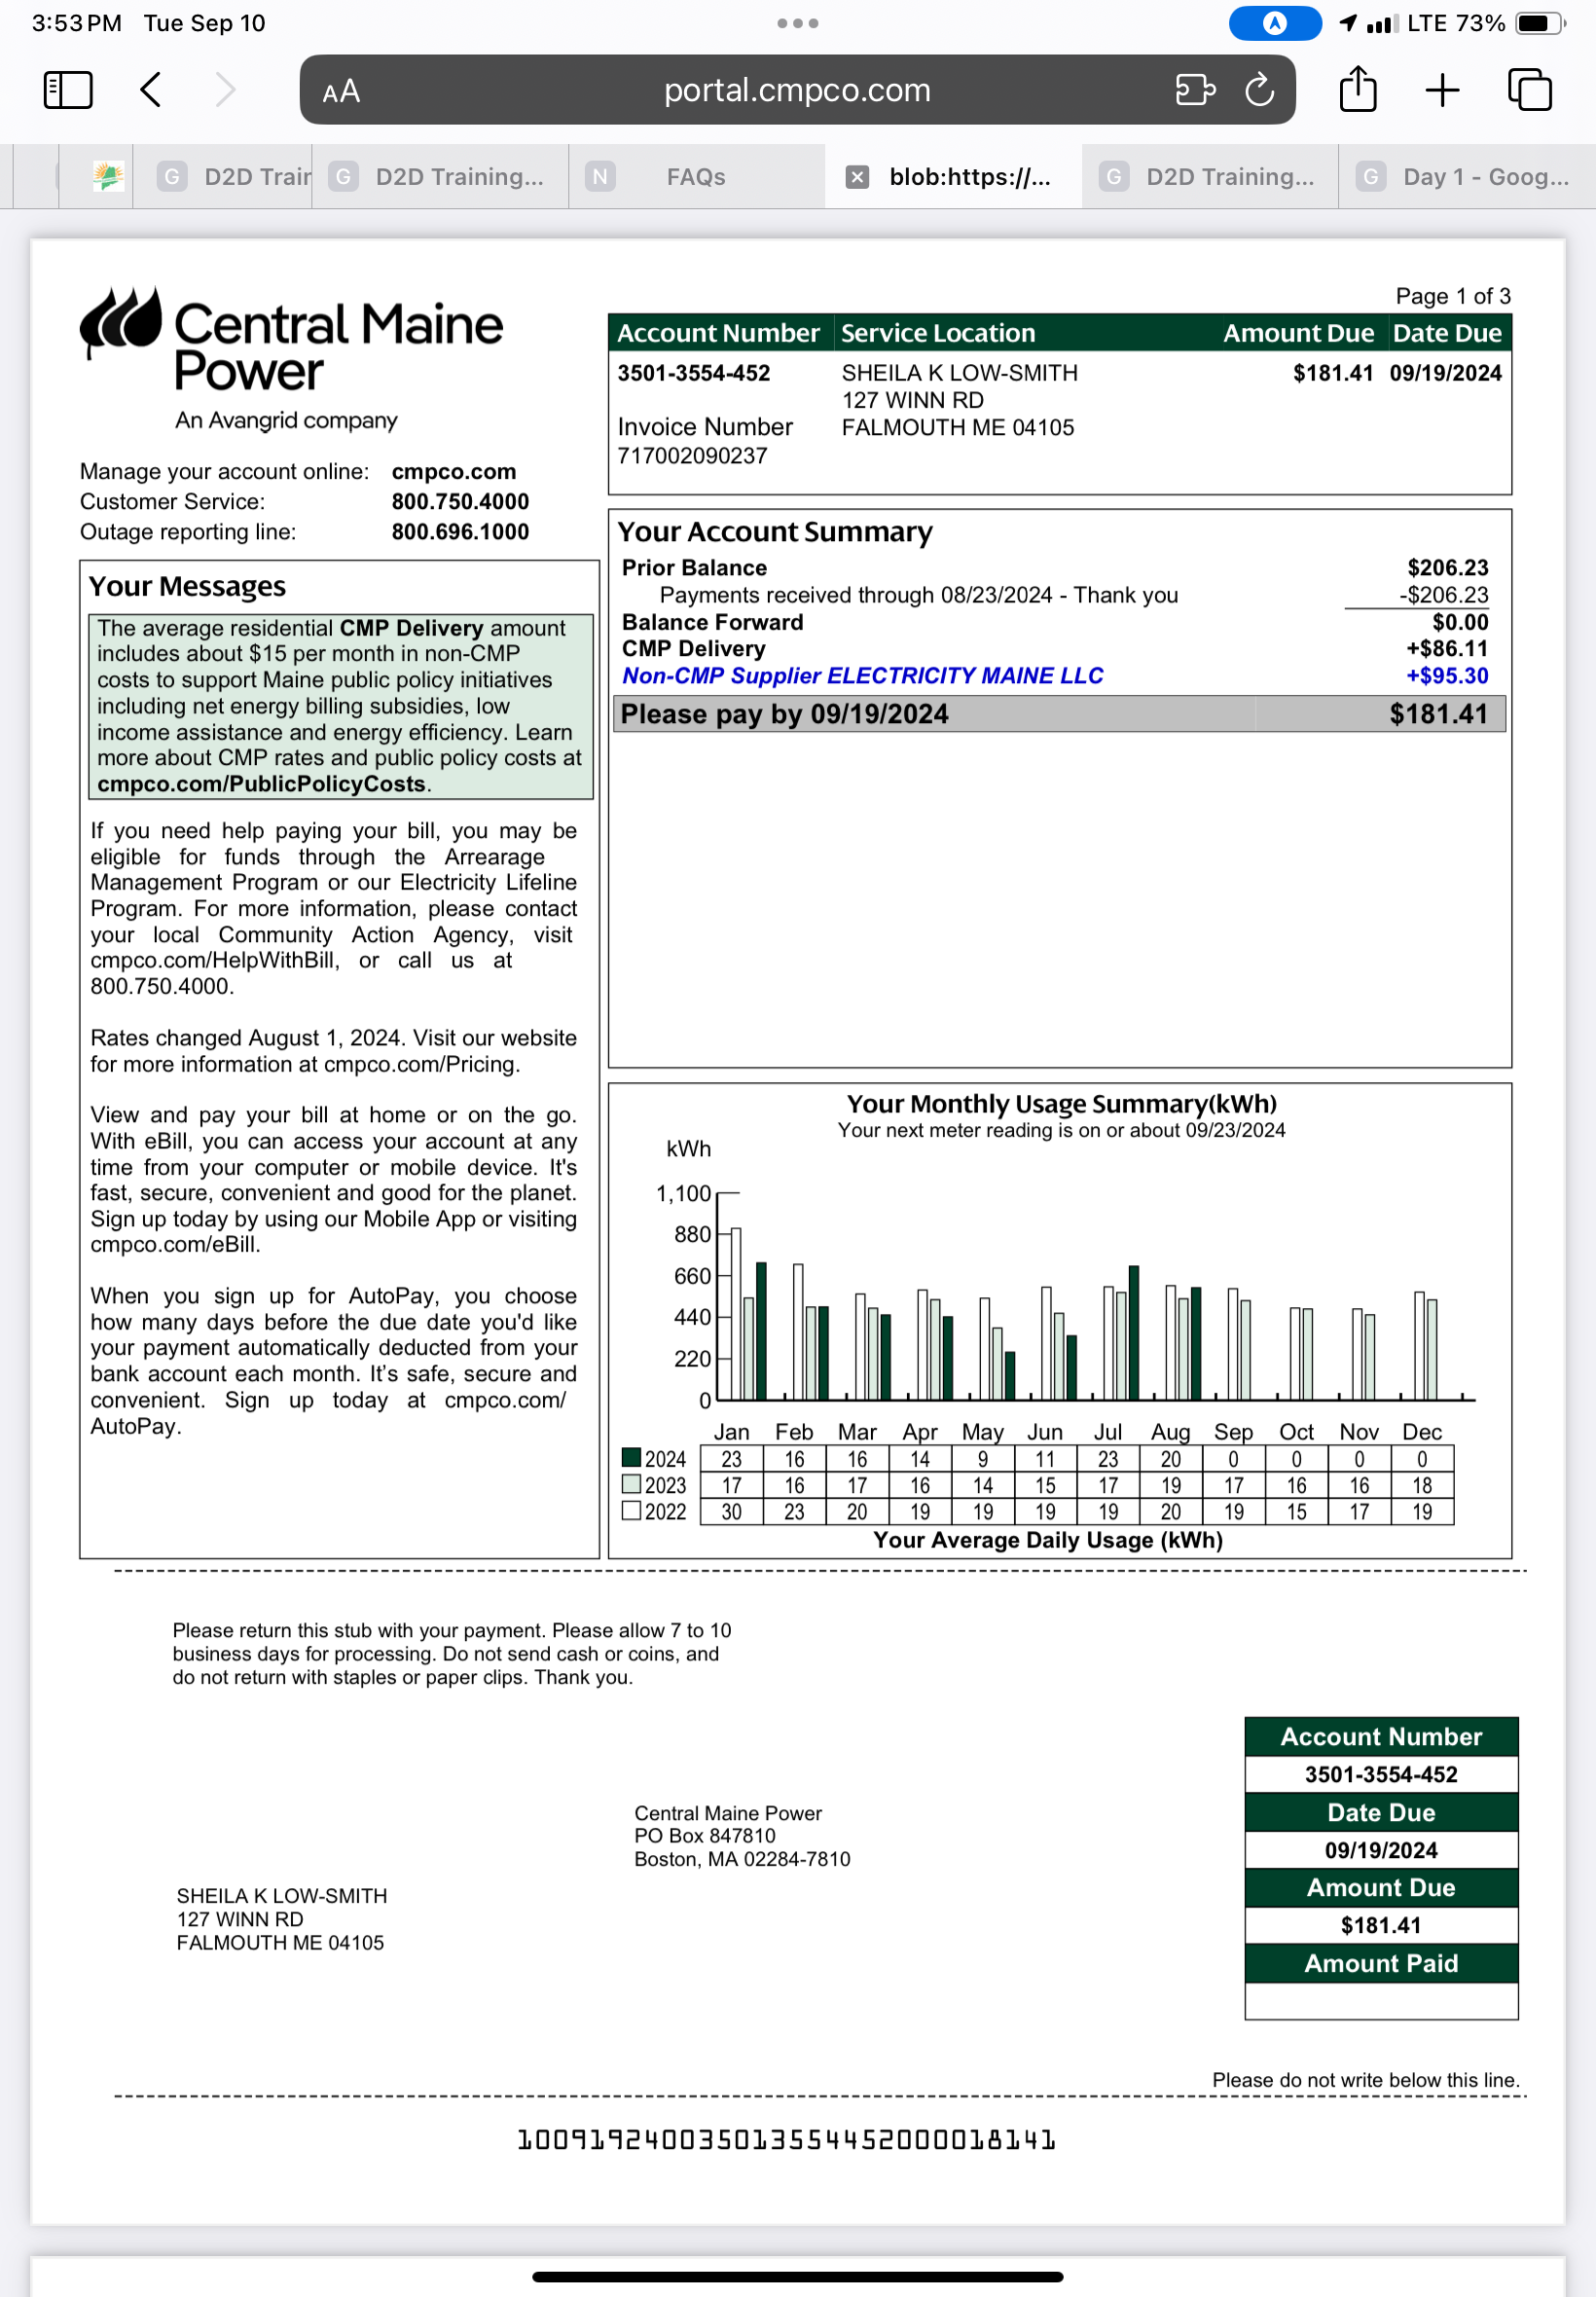Open the Safari sidebar panel
The image size is (1596, 2297).
pyautogui.click(x=68, y=90)
